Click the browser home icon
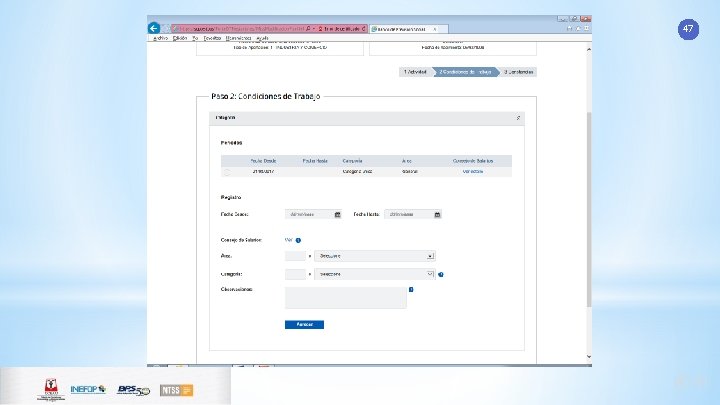This screenshot has width=720, height=405. [x=569, y=28]
